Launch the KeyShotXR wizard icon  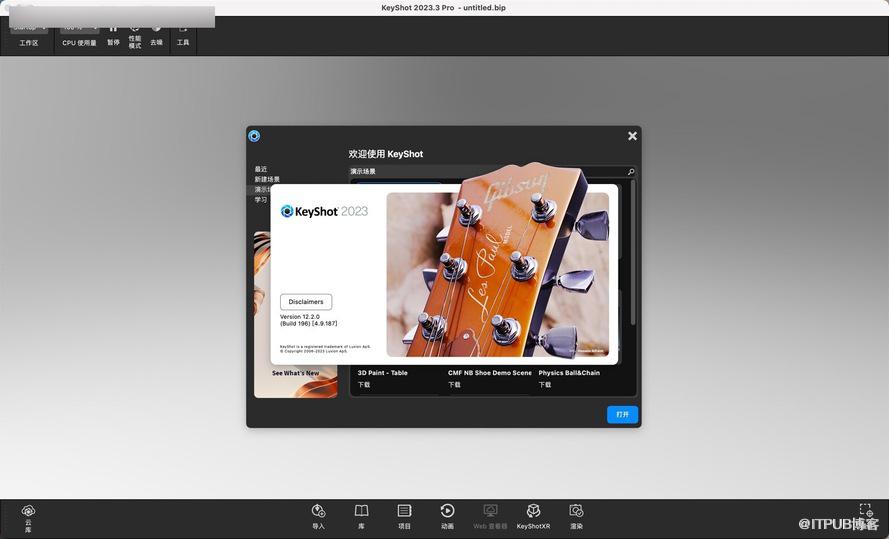point(533,512)
